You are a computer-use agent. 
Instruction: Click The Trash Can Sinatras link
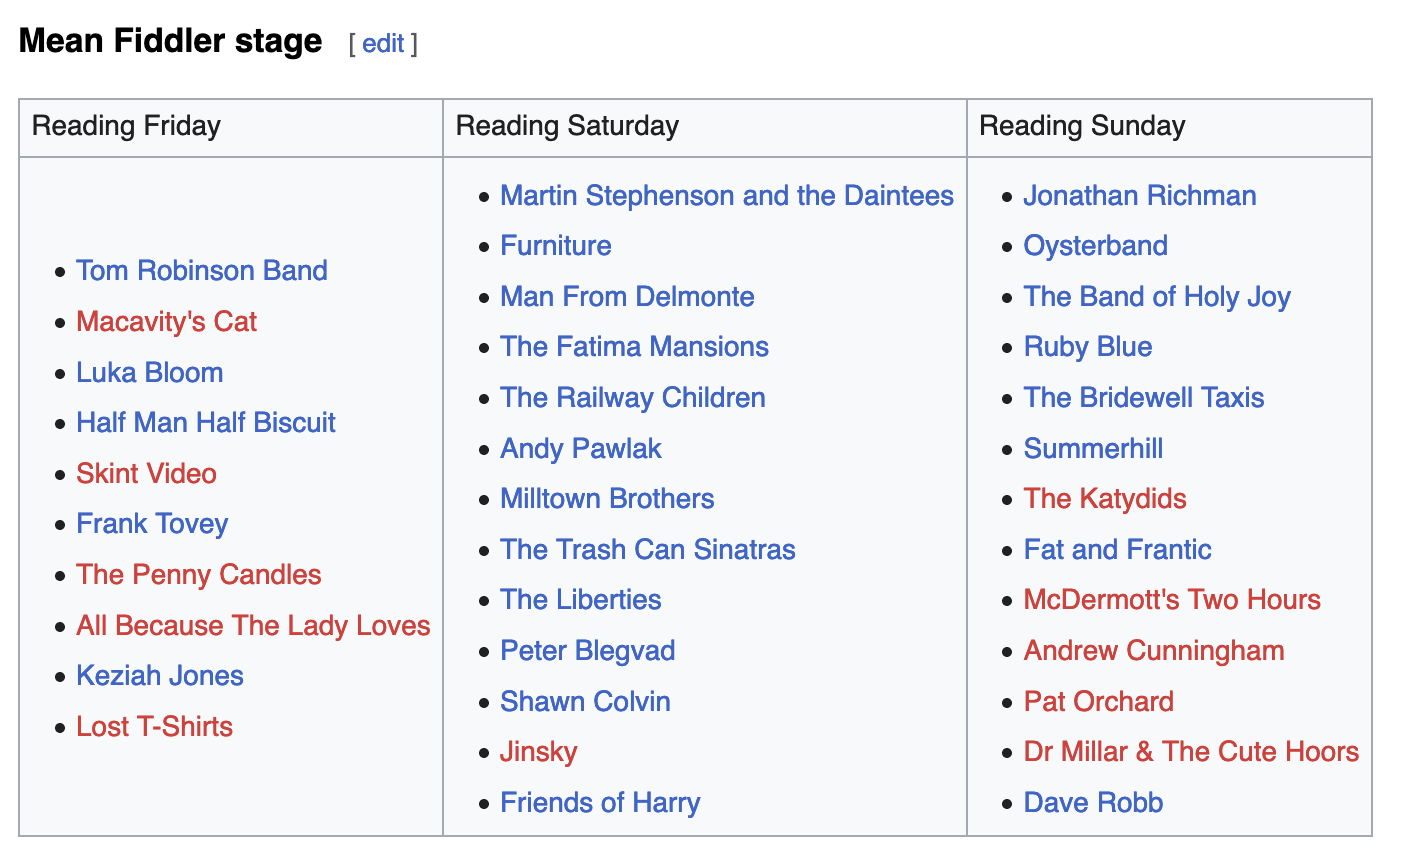coord(648,550)
